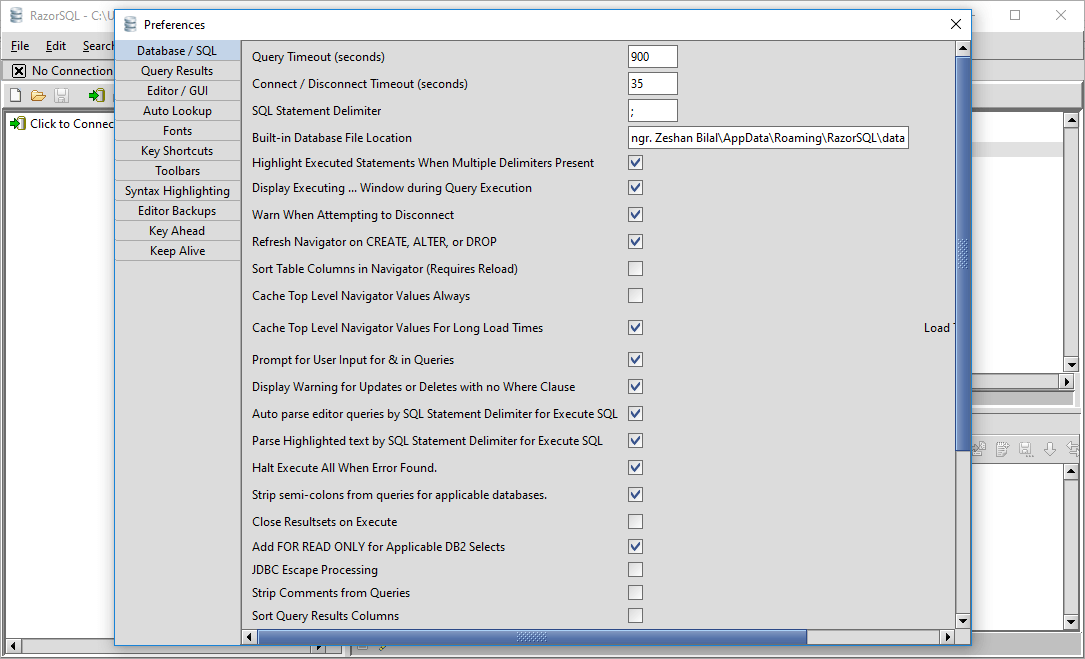
Task: Click the Click to Connect navigator item
Action: pyautogui.click(x=62, y=124)
